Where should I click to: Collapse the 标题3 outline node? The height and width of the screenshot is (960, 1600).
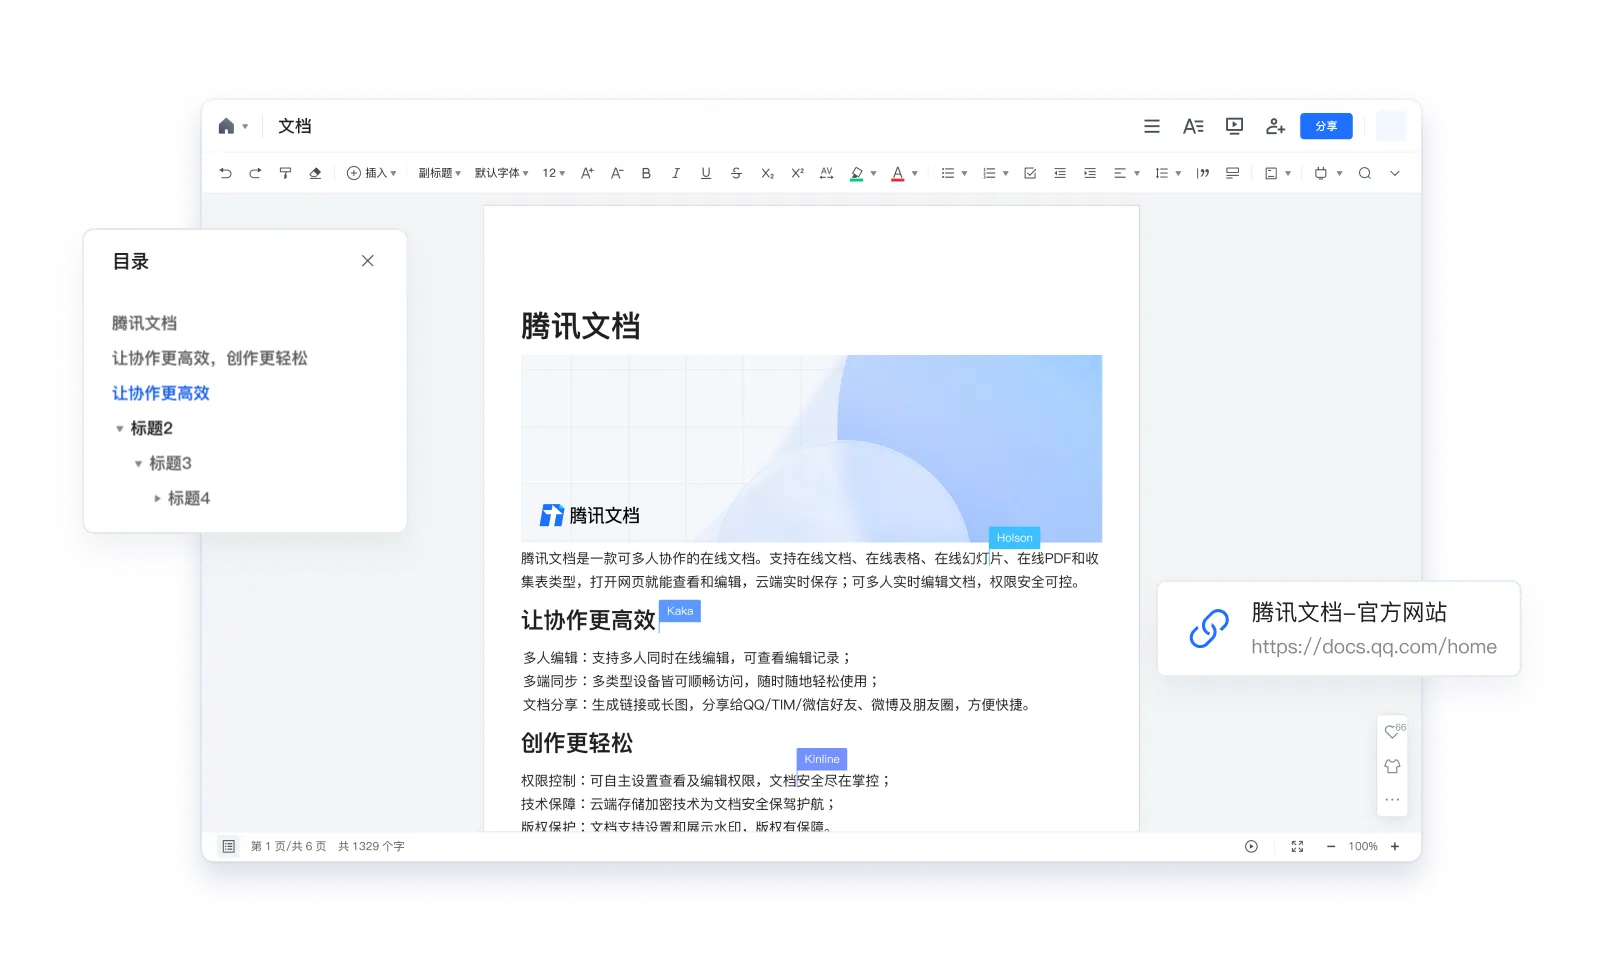[138, 464]
